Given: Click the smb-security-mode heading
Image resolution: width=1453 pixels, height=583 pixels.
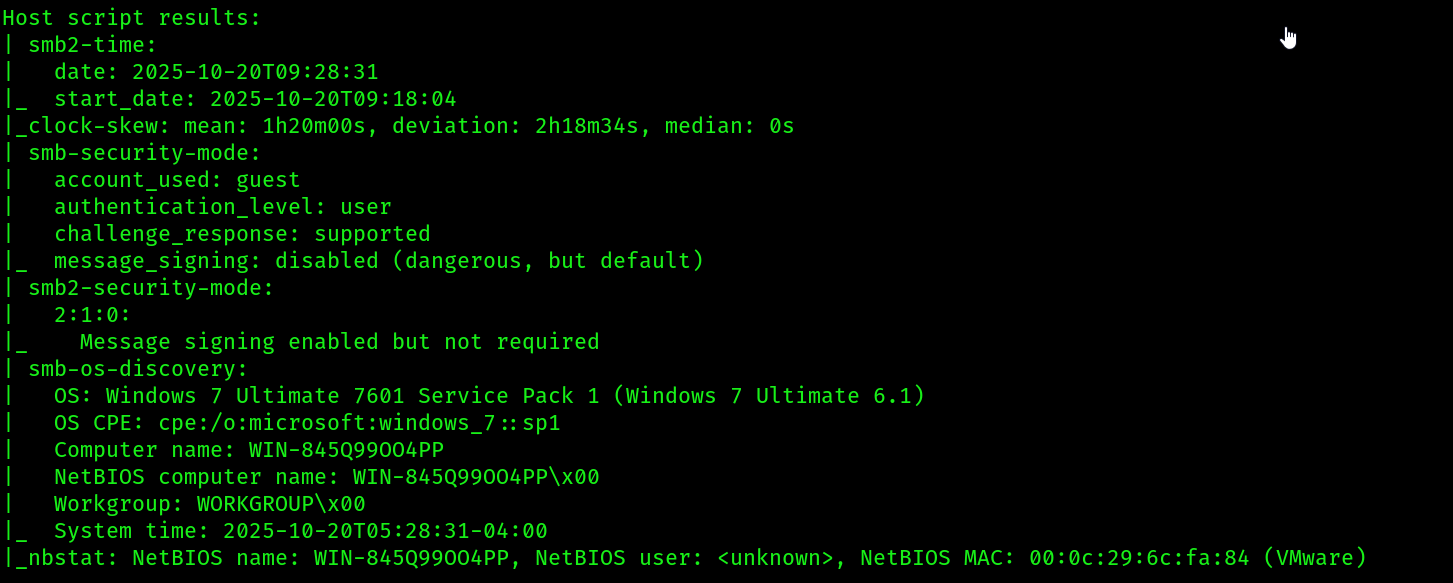Looking at the screenshot, I should 145,153.
